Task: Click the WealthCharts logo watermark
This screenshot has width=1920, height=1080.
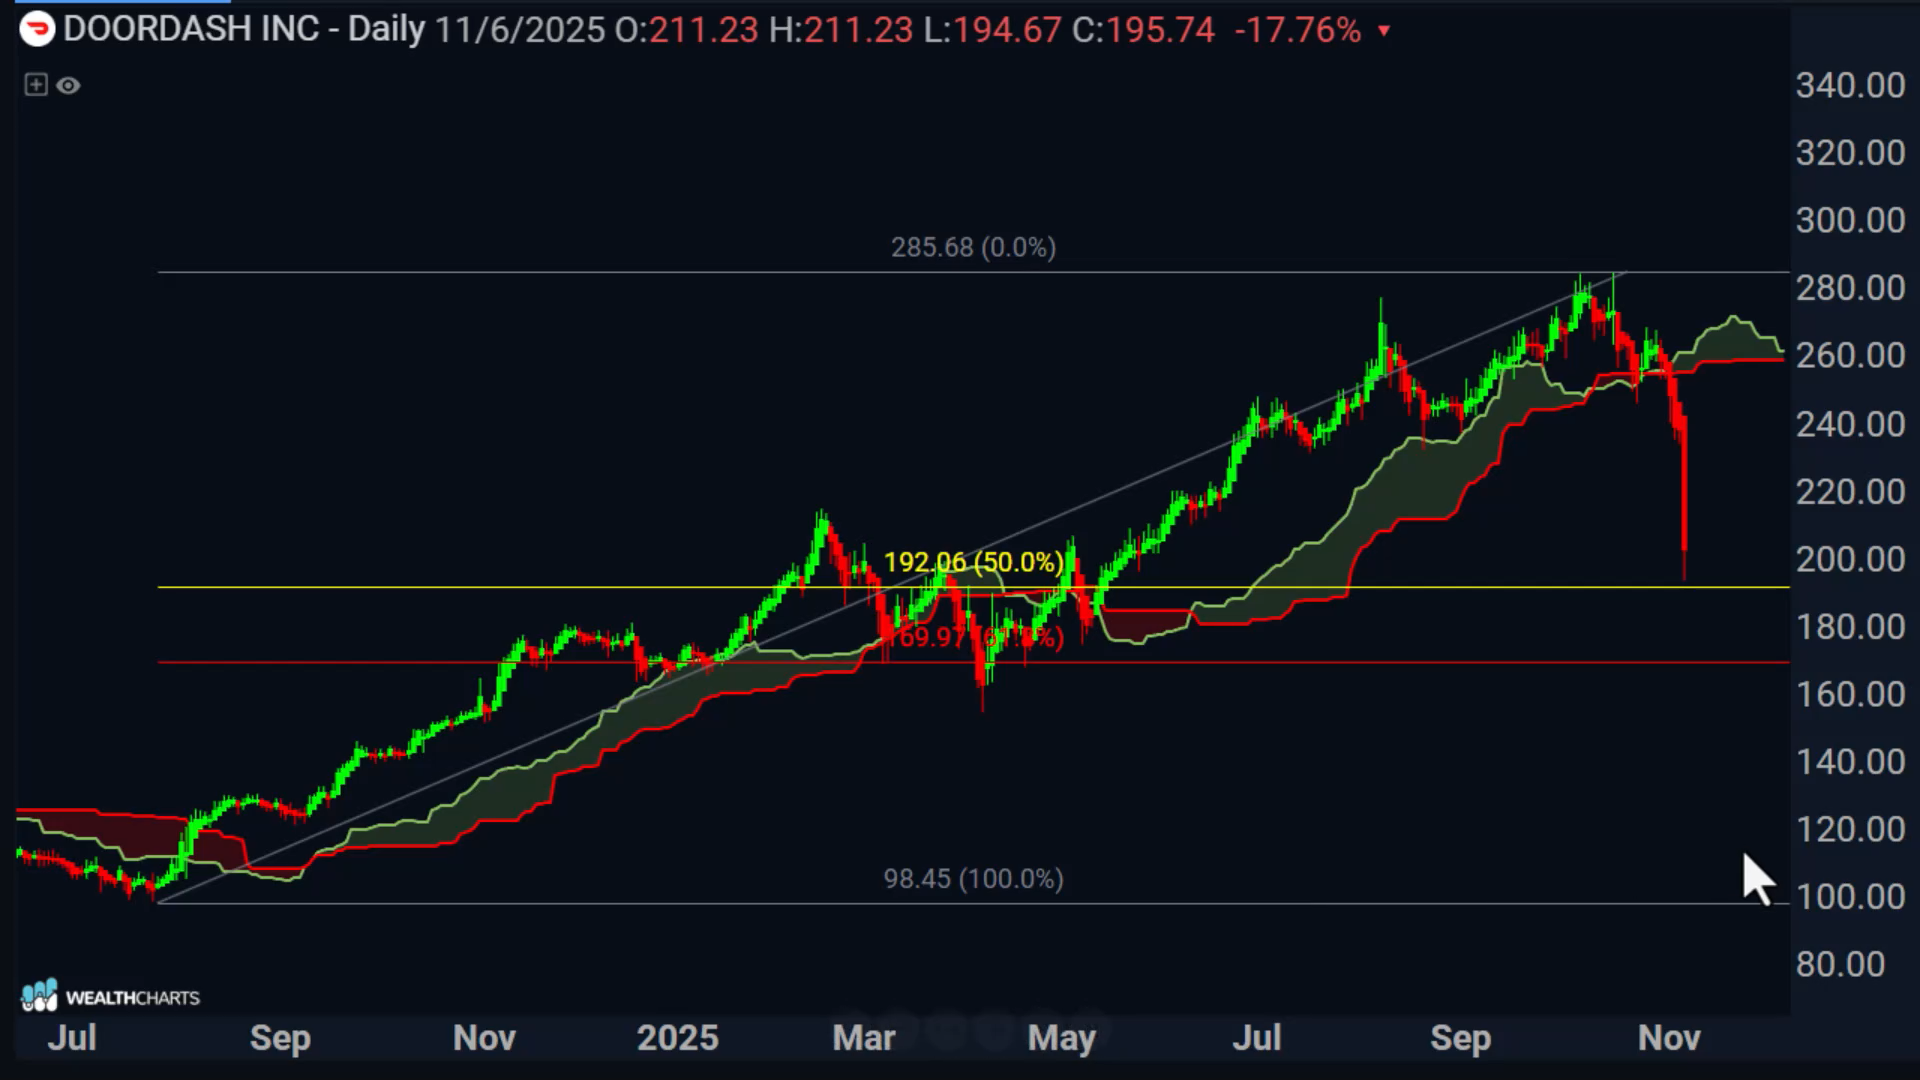Action: click(110, 996)
